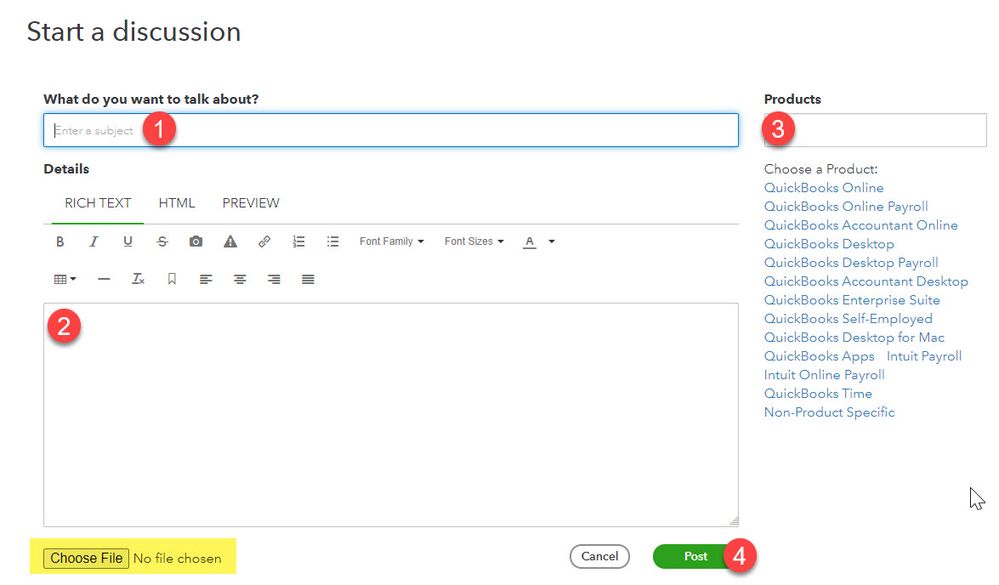This screenshot has height=585, width=999.
Task: Choose QuickBooks Desktop for Mac
Action: 854,337
